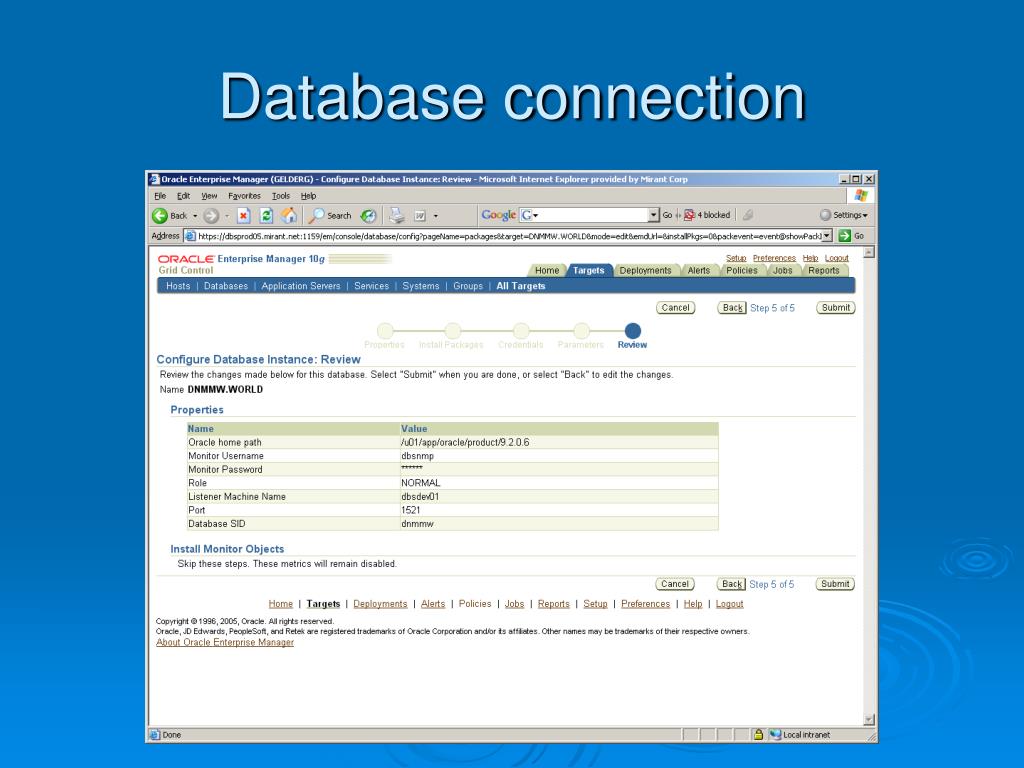Open the View menu
1024x768 pixels.
point(209,196)
